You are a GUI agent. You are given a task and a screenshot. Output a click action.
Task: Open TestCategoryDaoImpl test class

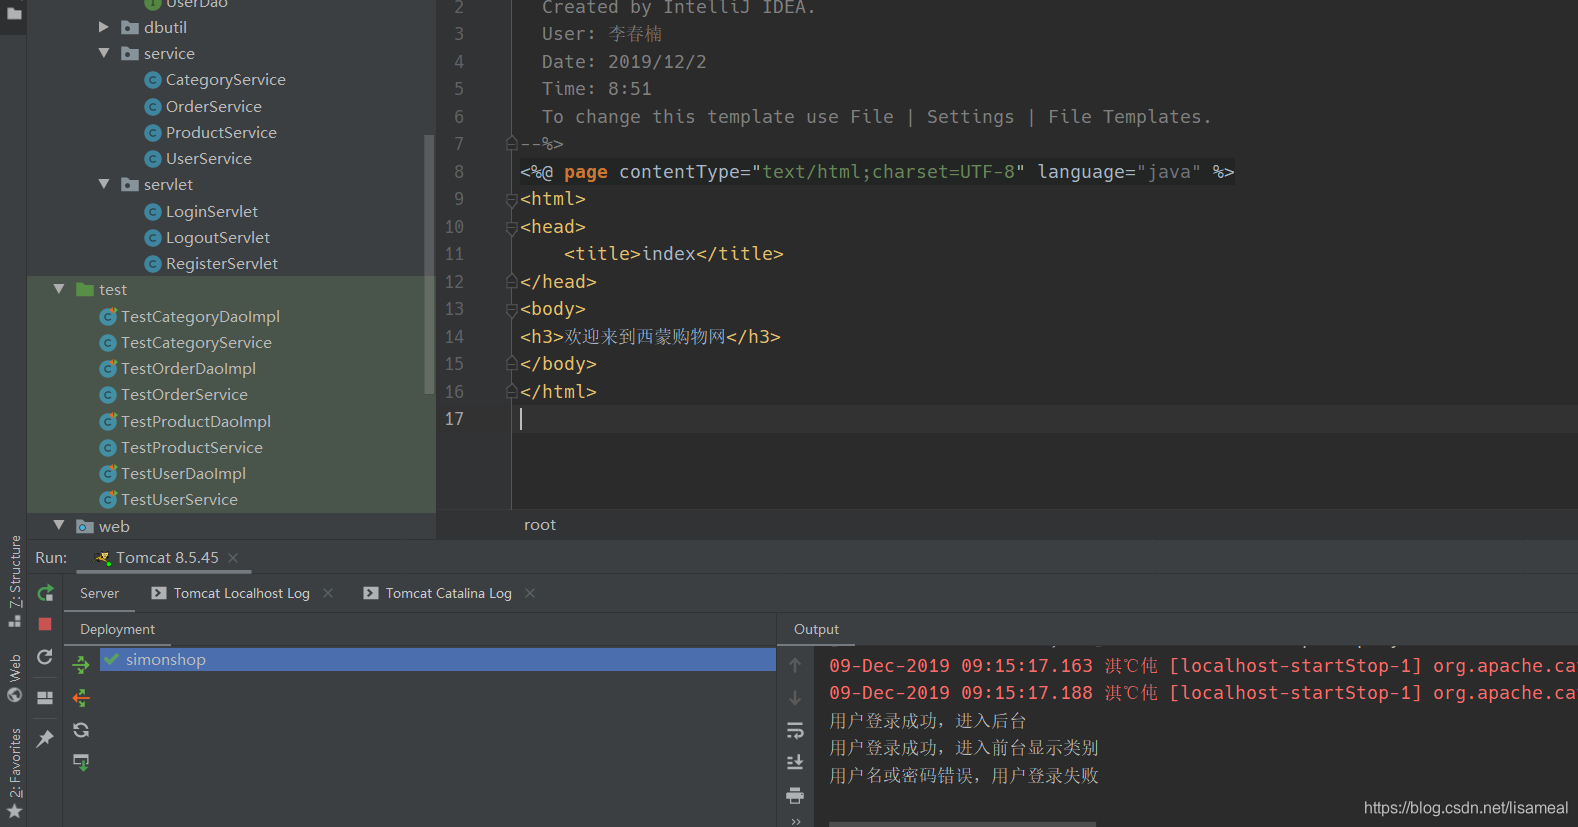pyautogui.click(x=200, y=316)
